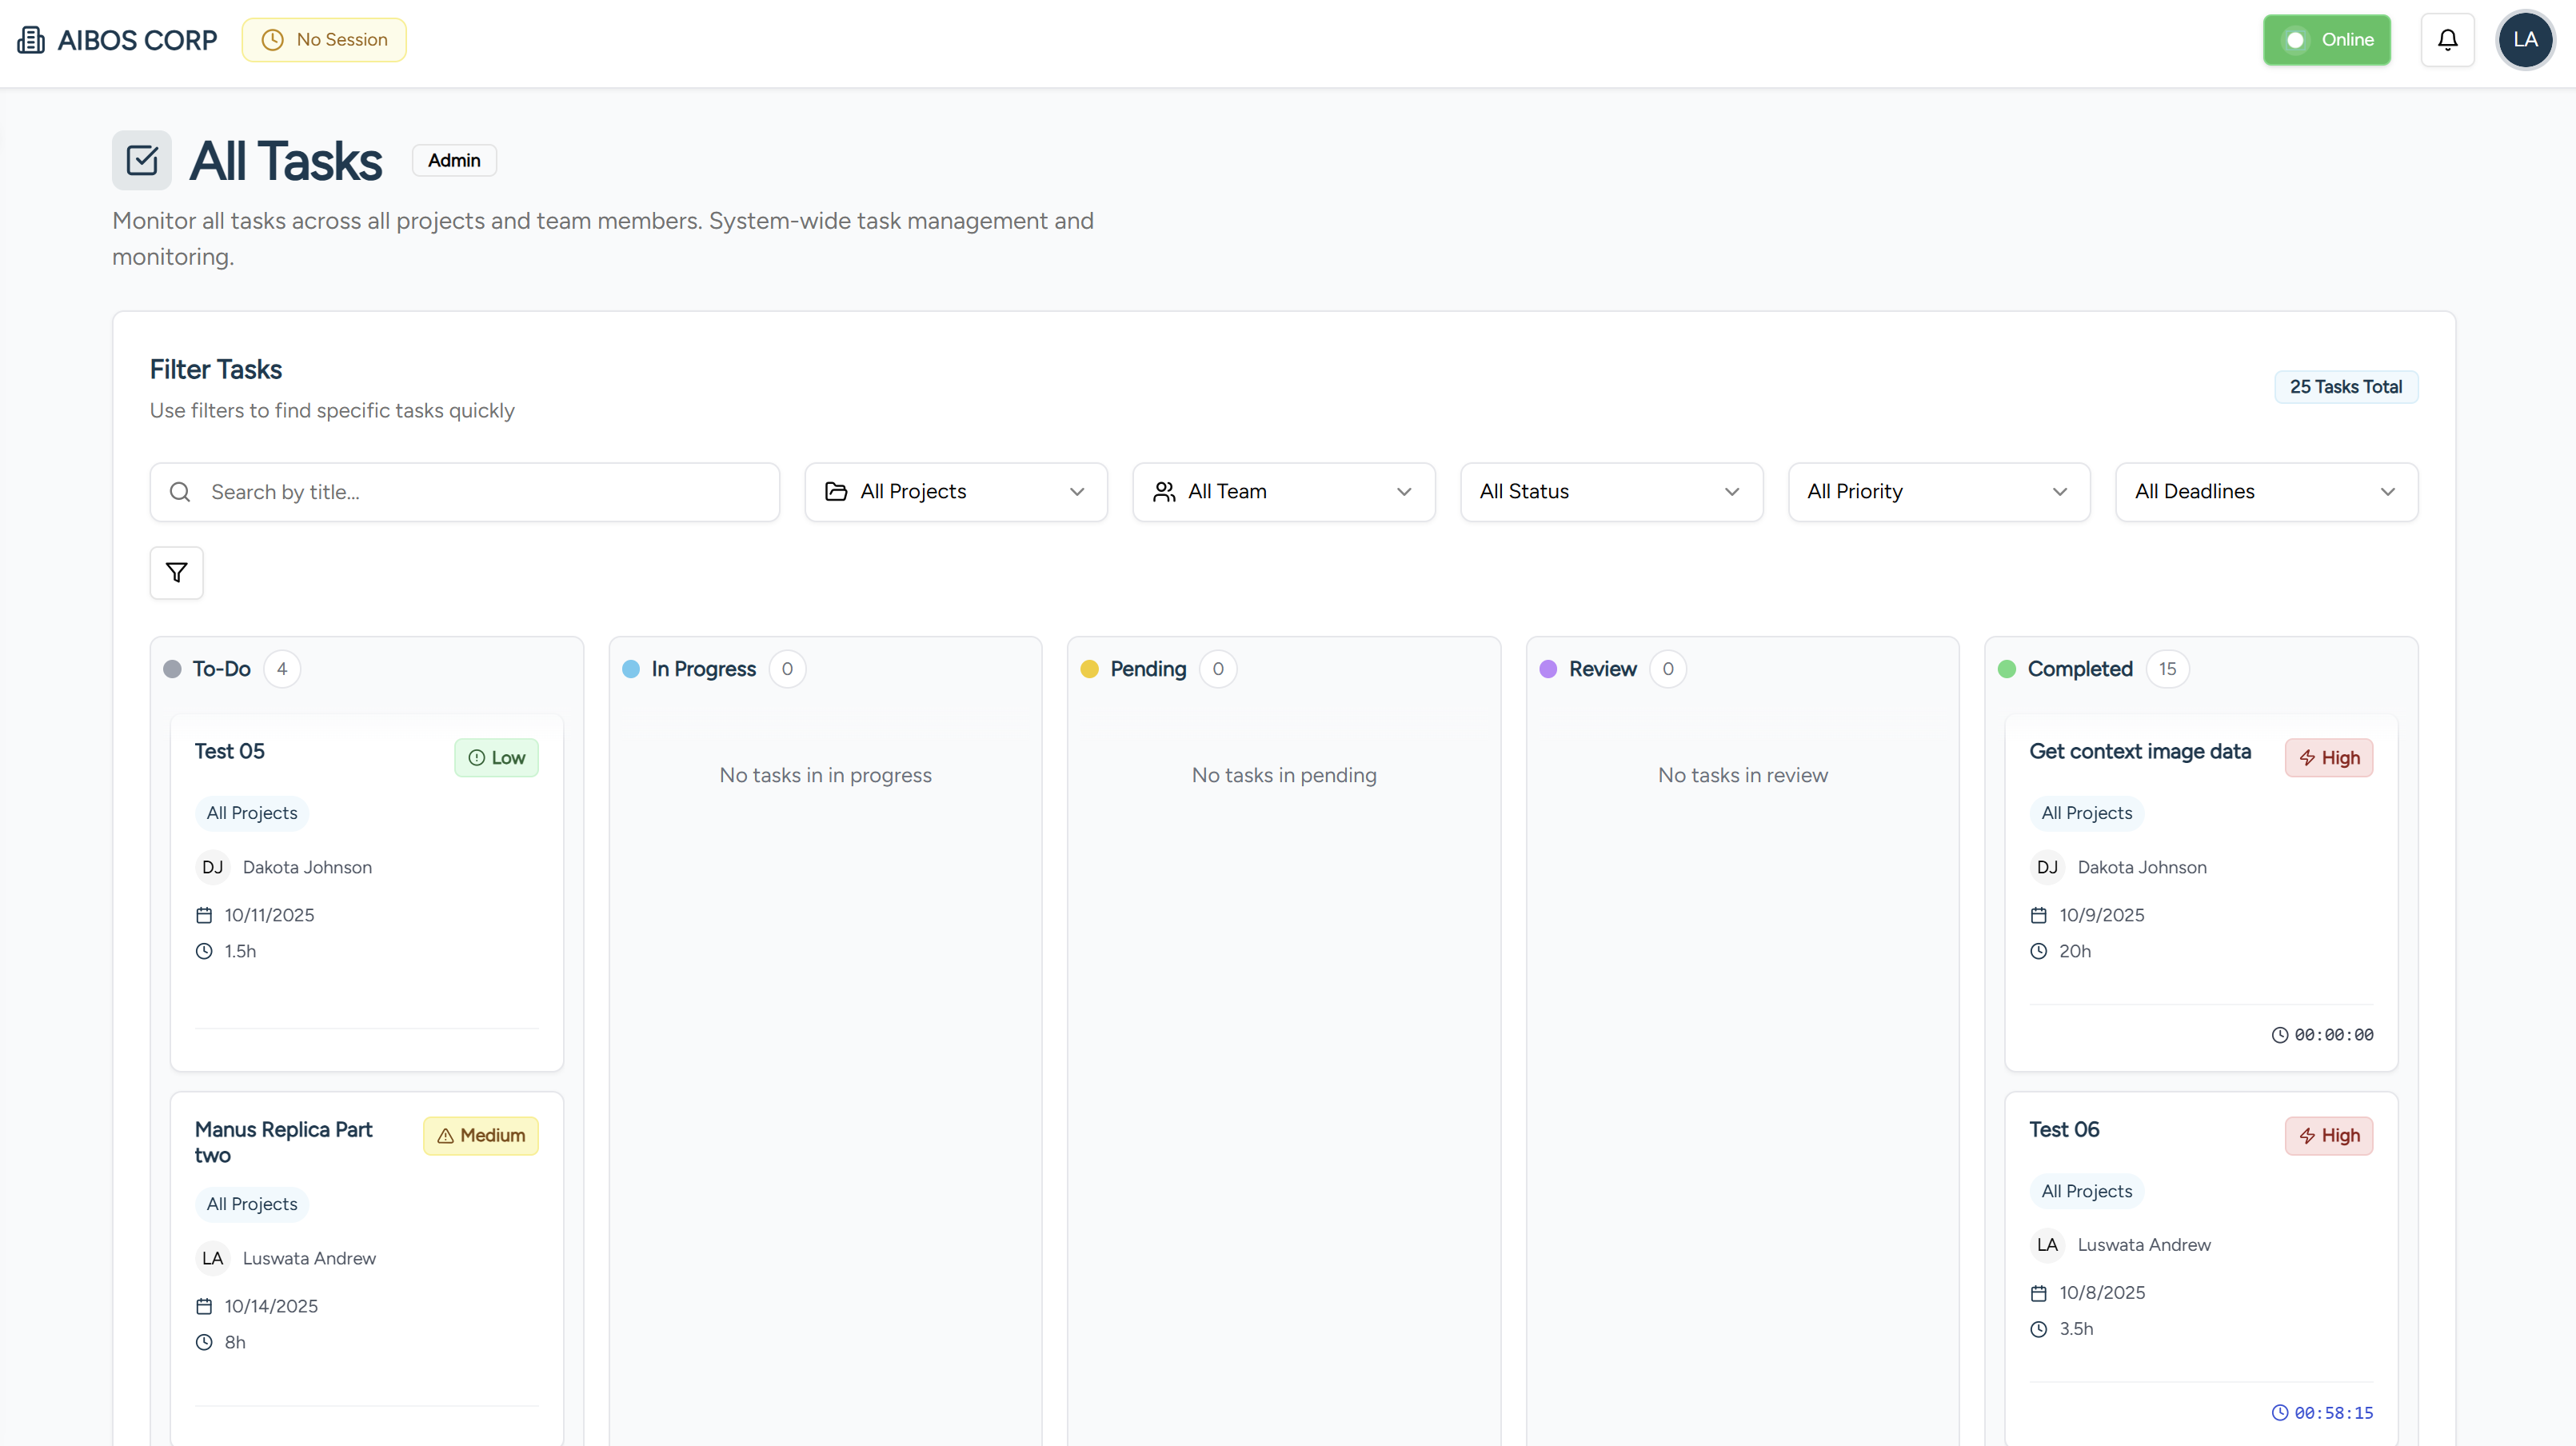Select the In Progress column header
The height and width of the screenshot is (1446, 2576).
703,669
